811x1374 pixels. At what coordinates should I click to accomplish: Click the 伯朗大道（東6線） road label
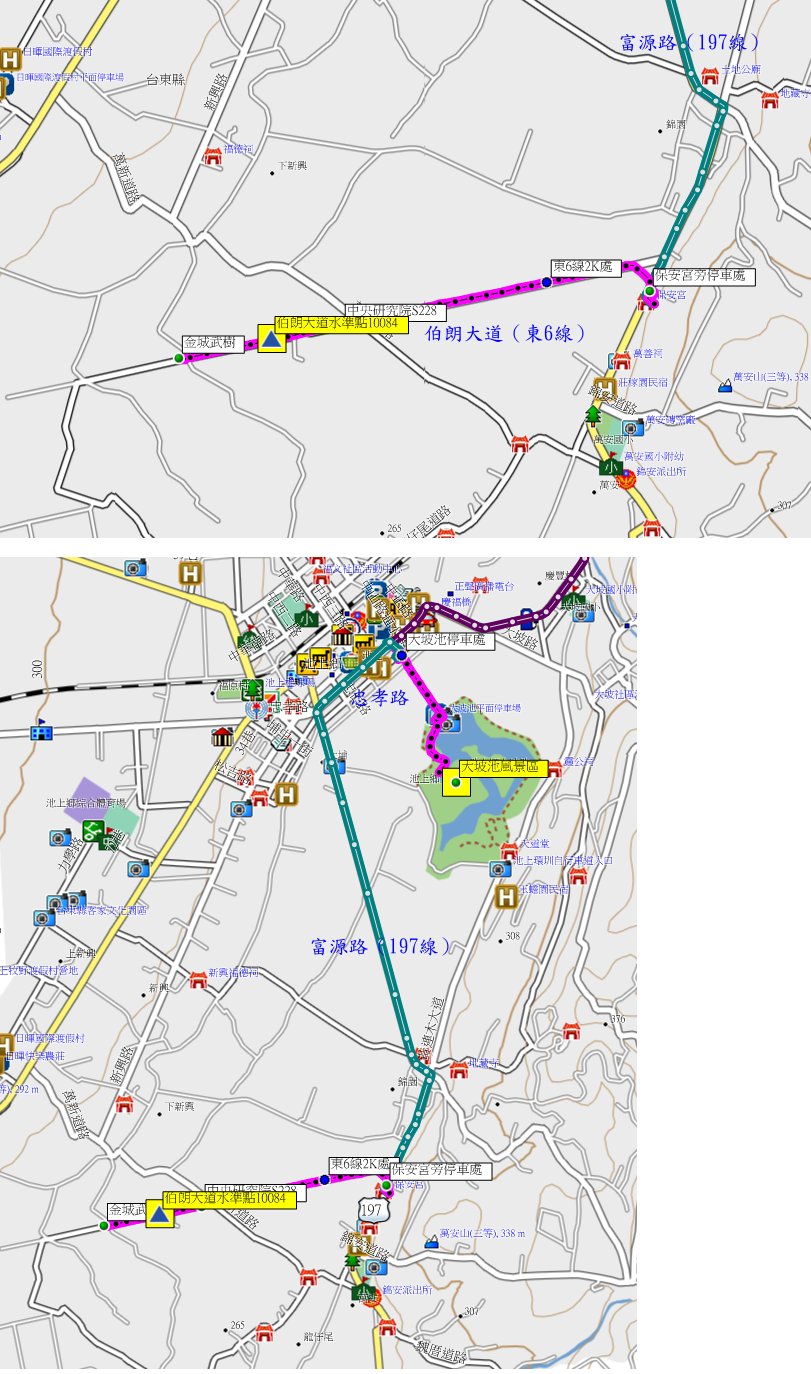pos(505,334)
